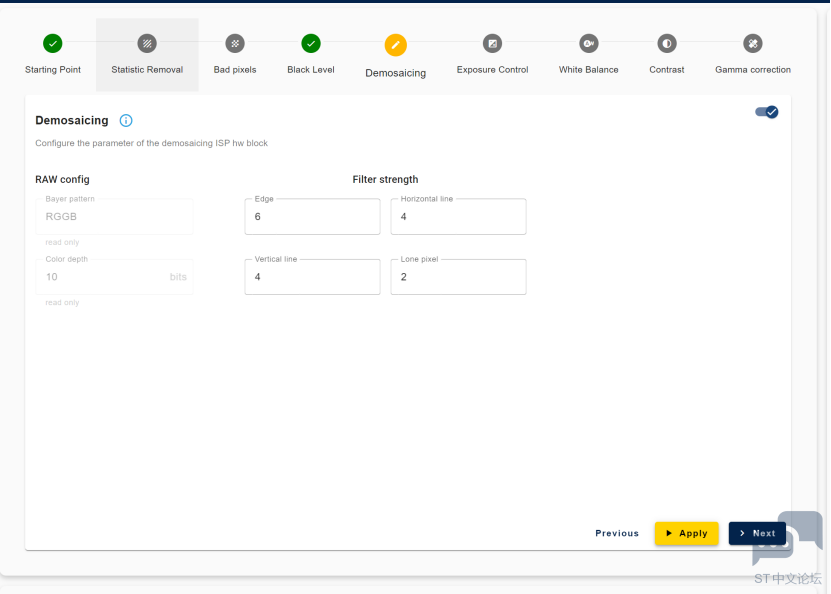Viewport: 831px width, 594px height.
Task: Go to the Starting Point step label
Action: tap(52, 69)
